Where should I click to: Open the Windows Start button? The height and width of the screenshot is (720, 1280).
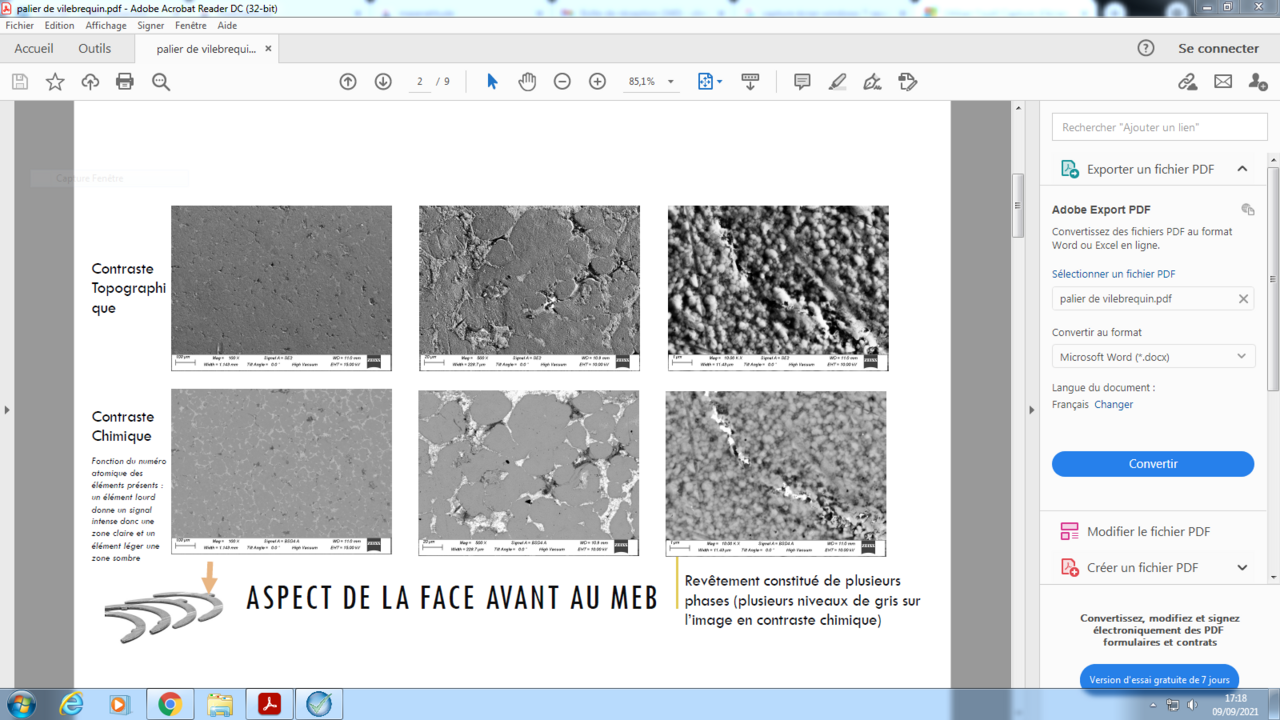coord(21,704)
